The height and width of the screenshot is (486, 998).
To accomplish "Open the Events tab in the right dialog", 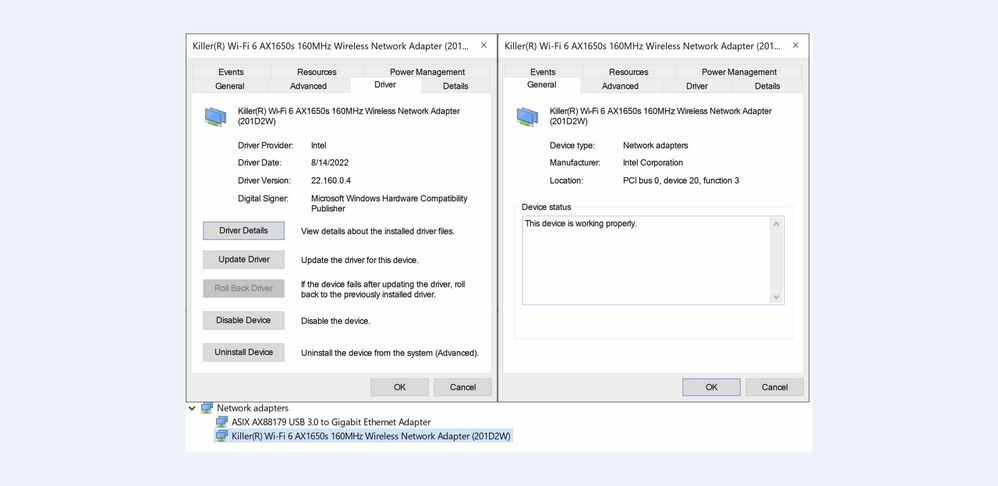I will coord(542,72).
